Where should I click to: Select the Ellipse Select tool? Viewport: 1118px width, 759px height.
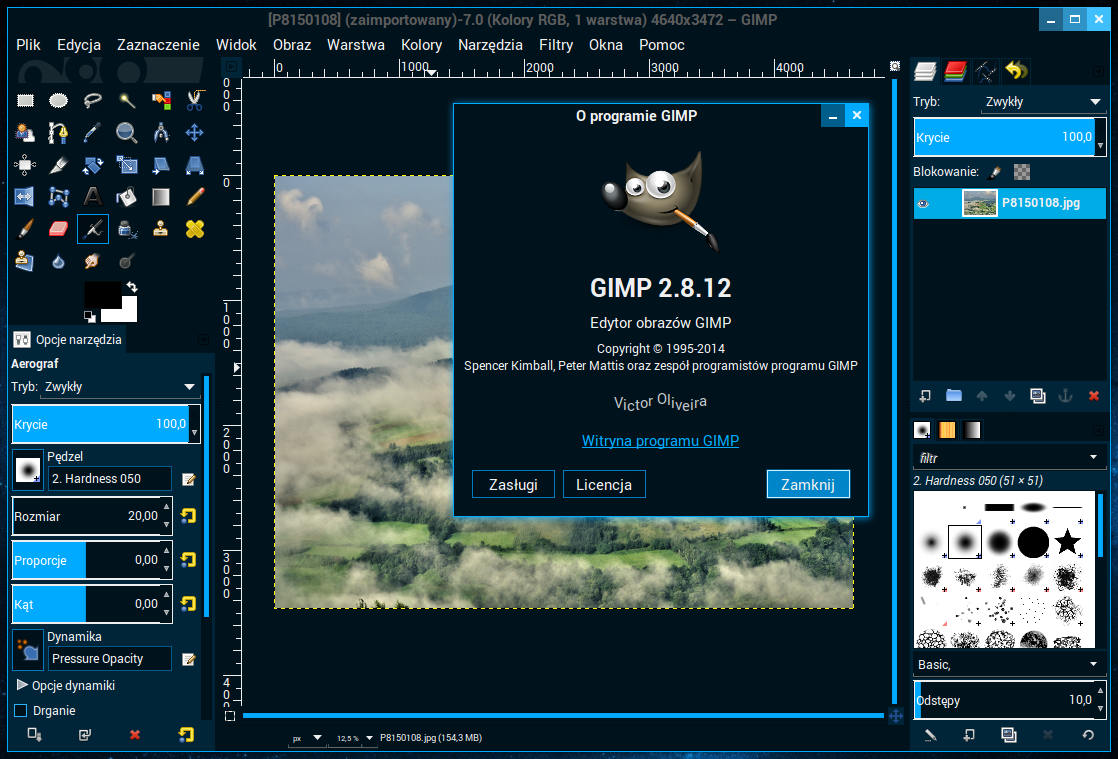58,100
